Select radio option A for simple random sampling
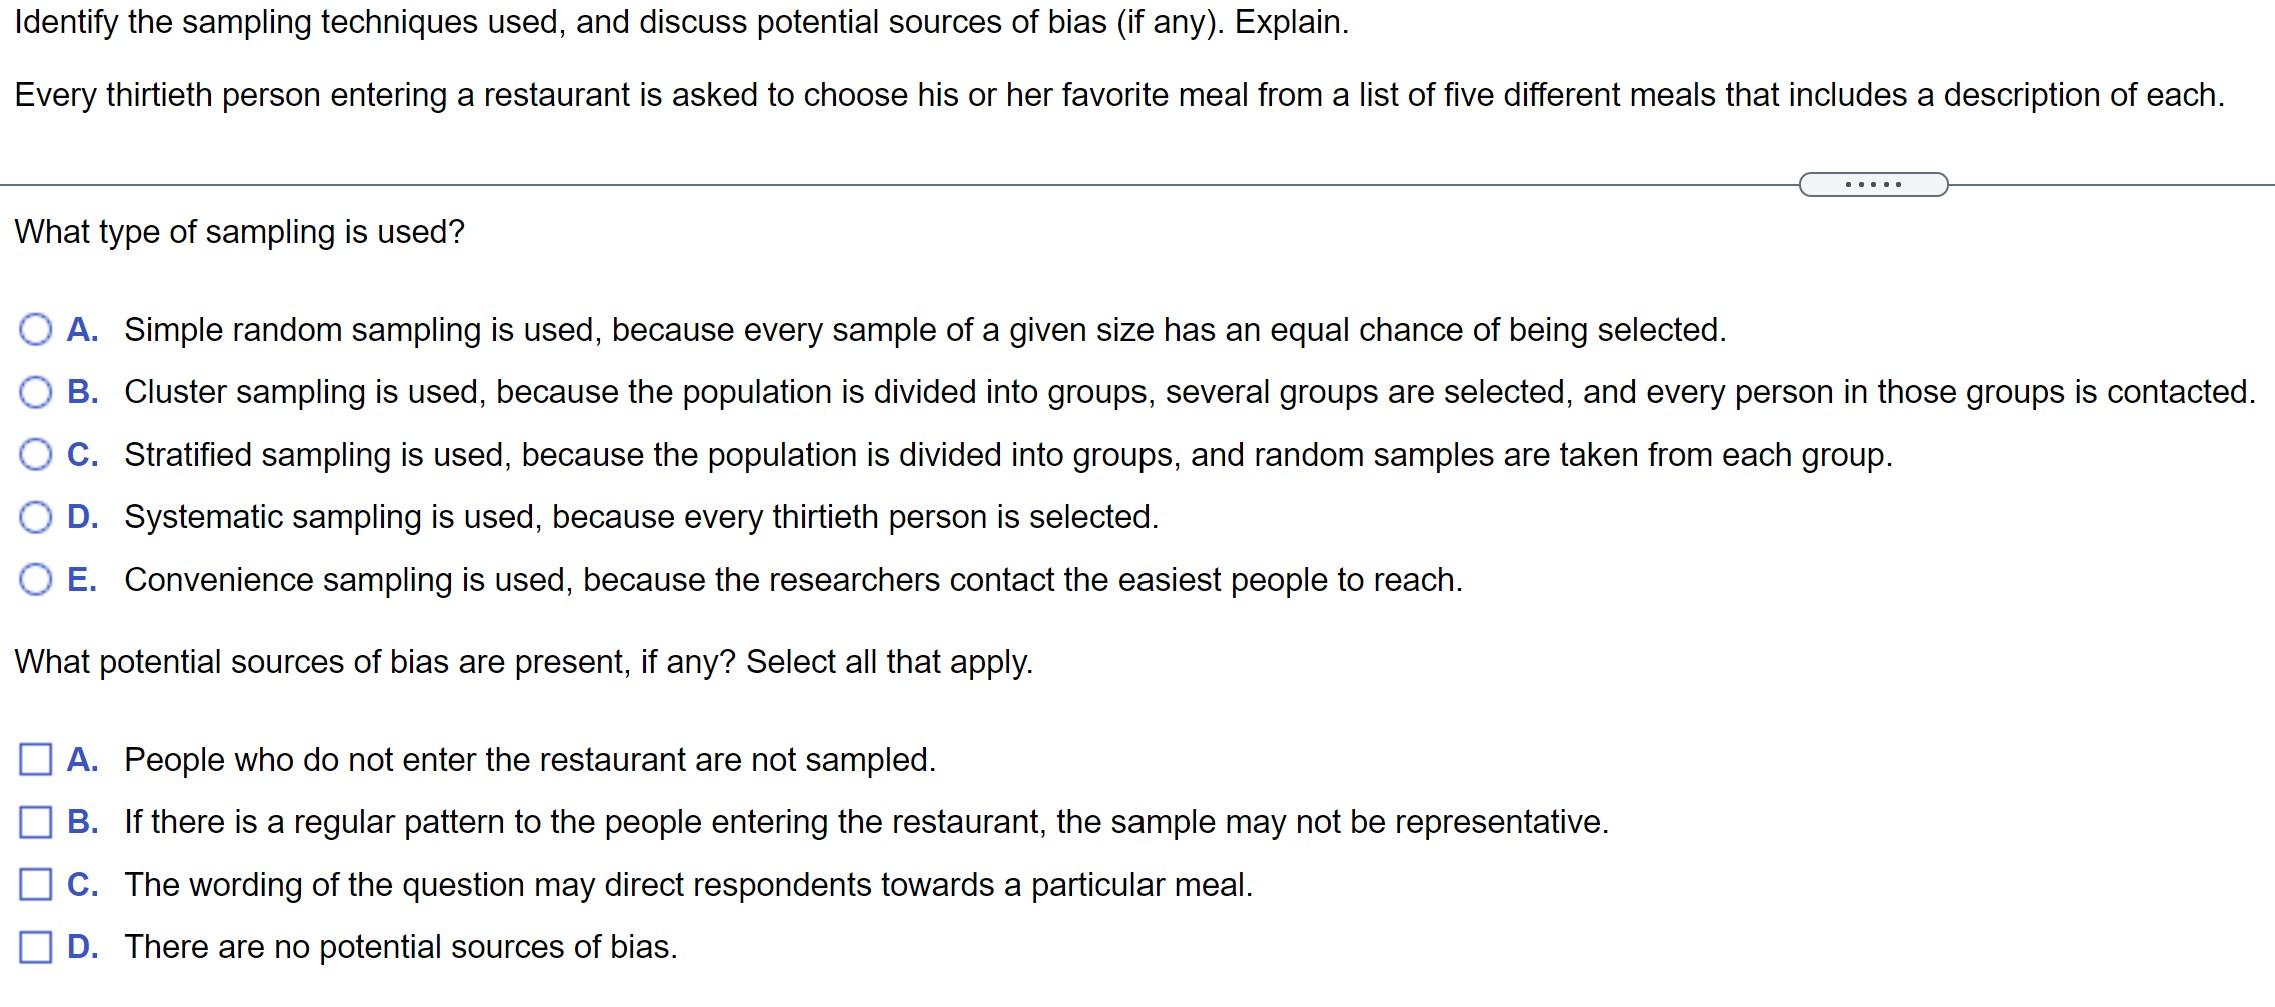Viewport: 2275px width, 1007px height. (37, 329)
